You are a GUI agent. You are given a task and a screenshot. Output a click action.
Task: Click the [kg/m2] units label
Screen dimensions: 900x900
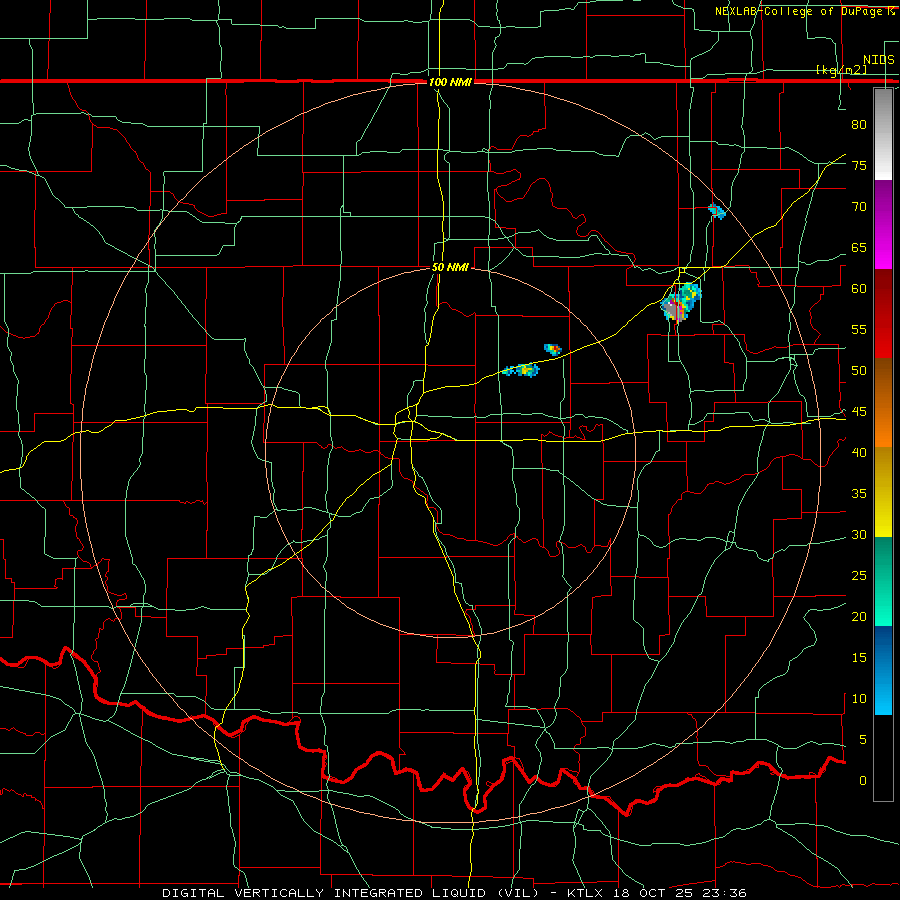tap(841, 70)
